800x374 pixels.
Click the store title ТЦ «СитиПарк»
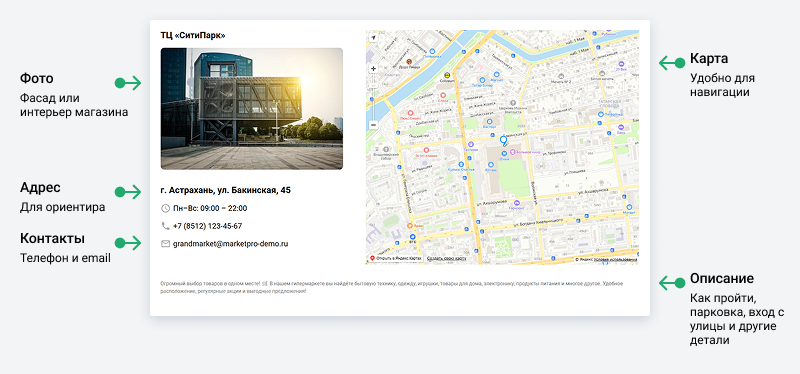[193, 35]
